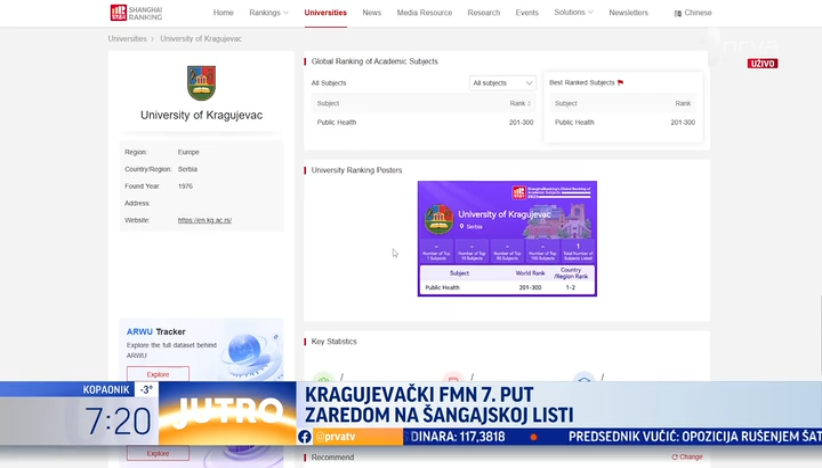Click Public Health in All Subjects table

coord(337,122)
